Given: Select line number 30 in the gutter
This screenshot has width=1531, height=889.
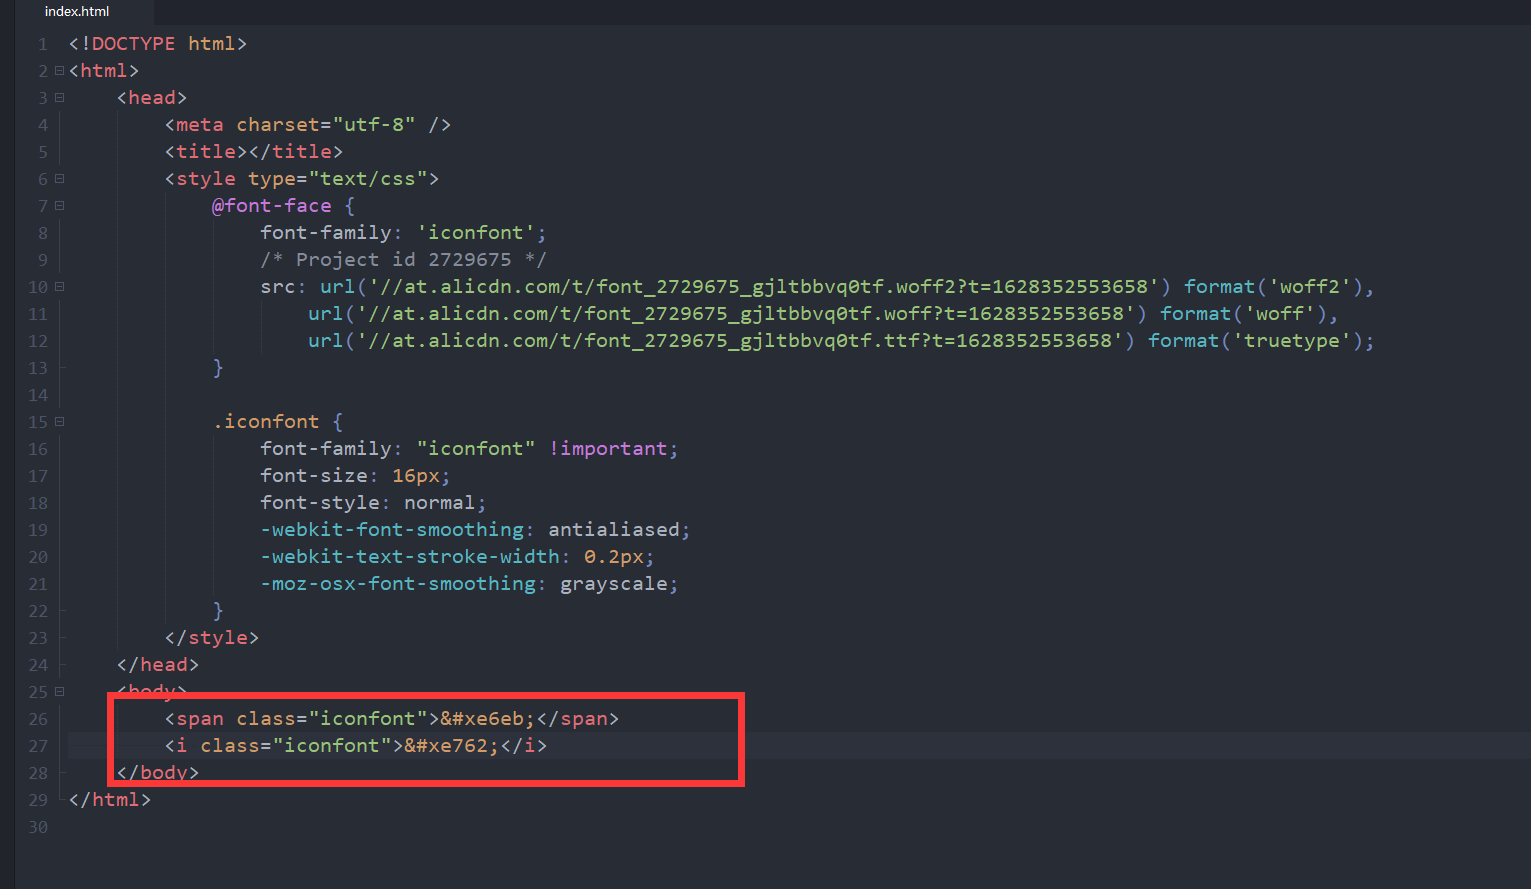Looking at the screenshot, I should tap(38, 827).
